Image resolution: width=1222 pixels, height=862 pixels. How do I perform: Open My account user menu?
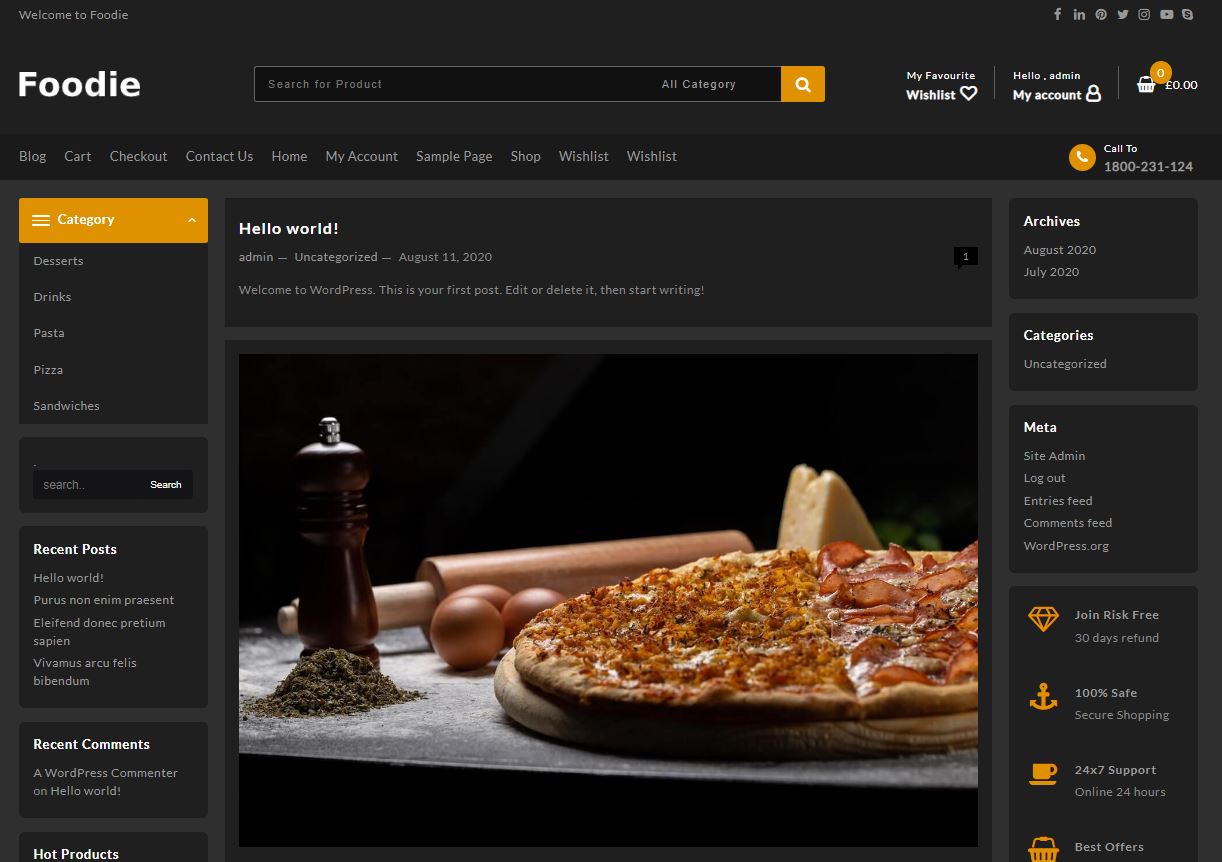click(x=1056, y=94)
